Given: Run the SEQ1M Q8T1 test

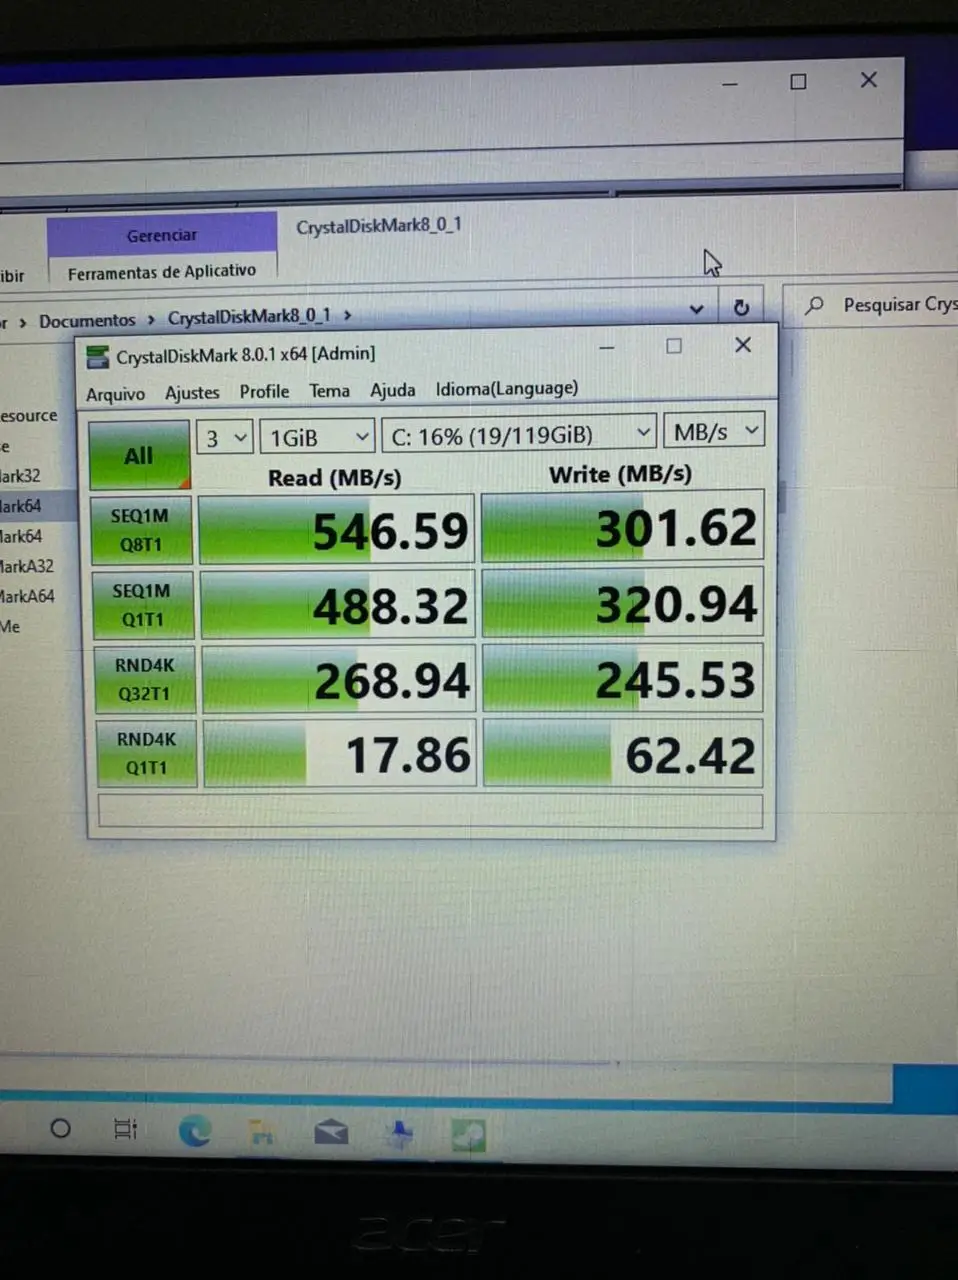Looking at the screenshot, I should pos(140,530).
